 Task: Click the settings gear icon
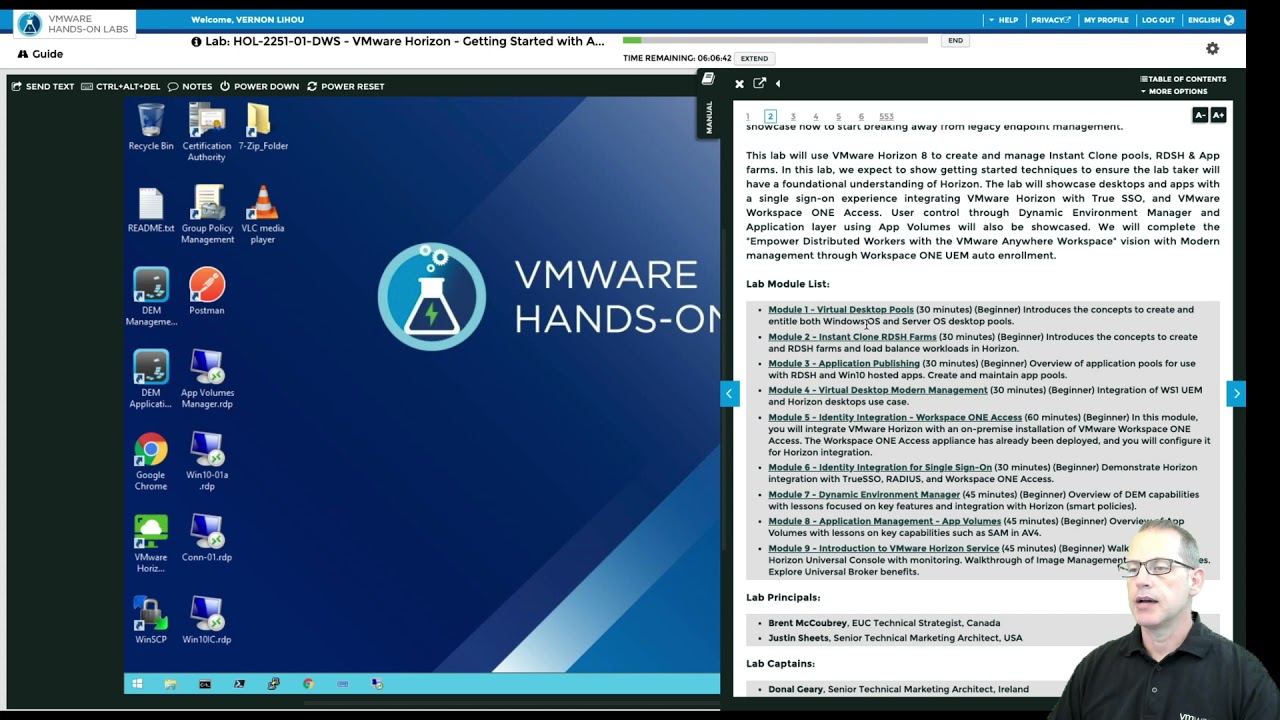[1212, 49]
